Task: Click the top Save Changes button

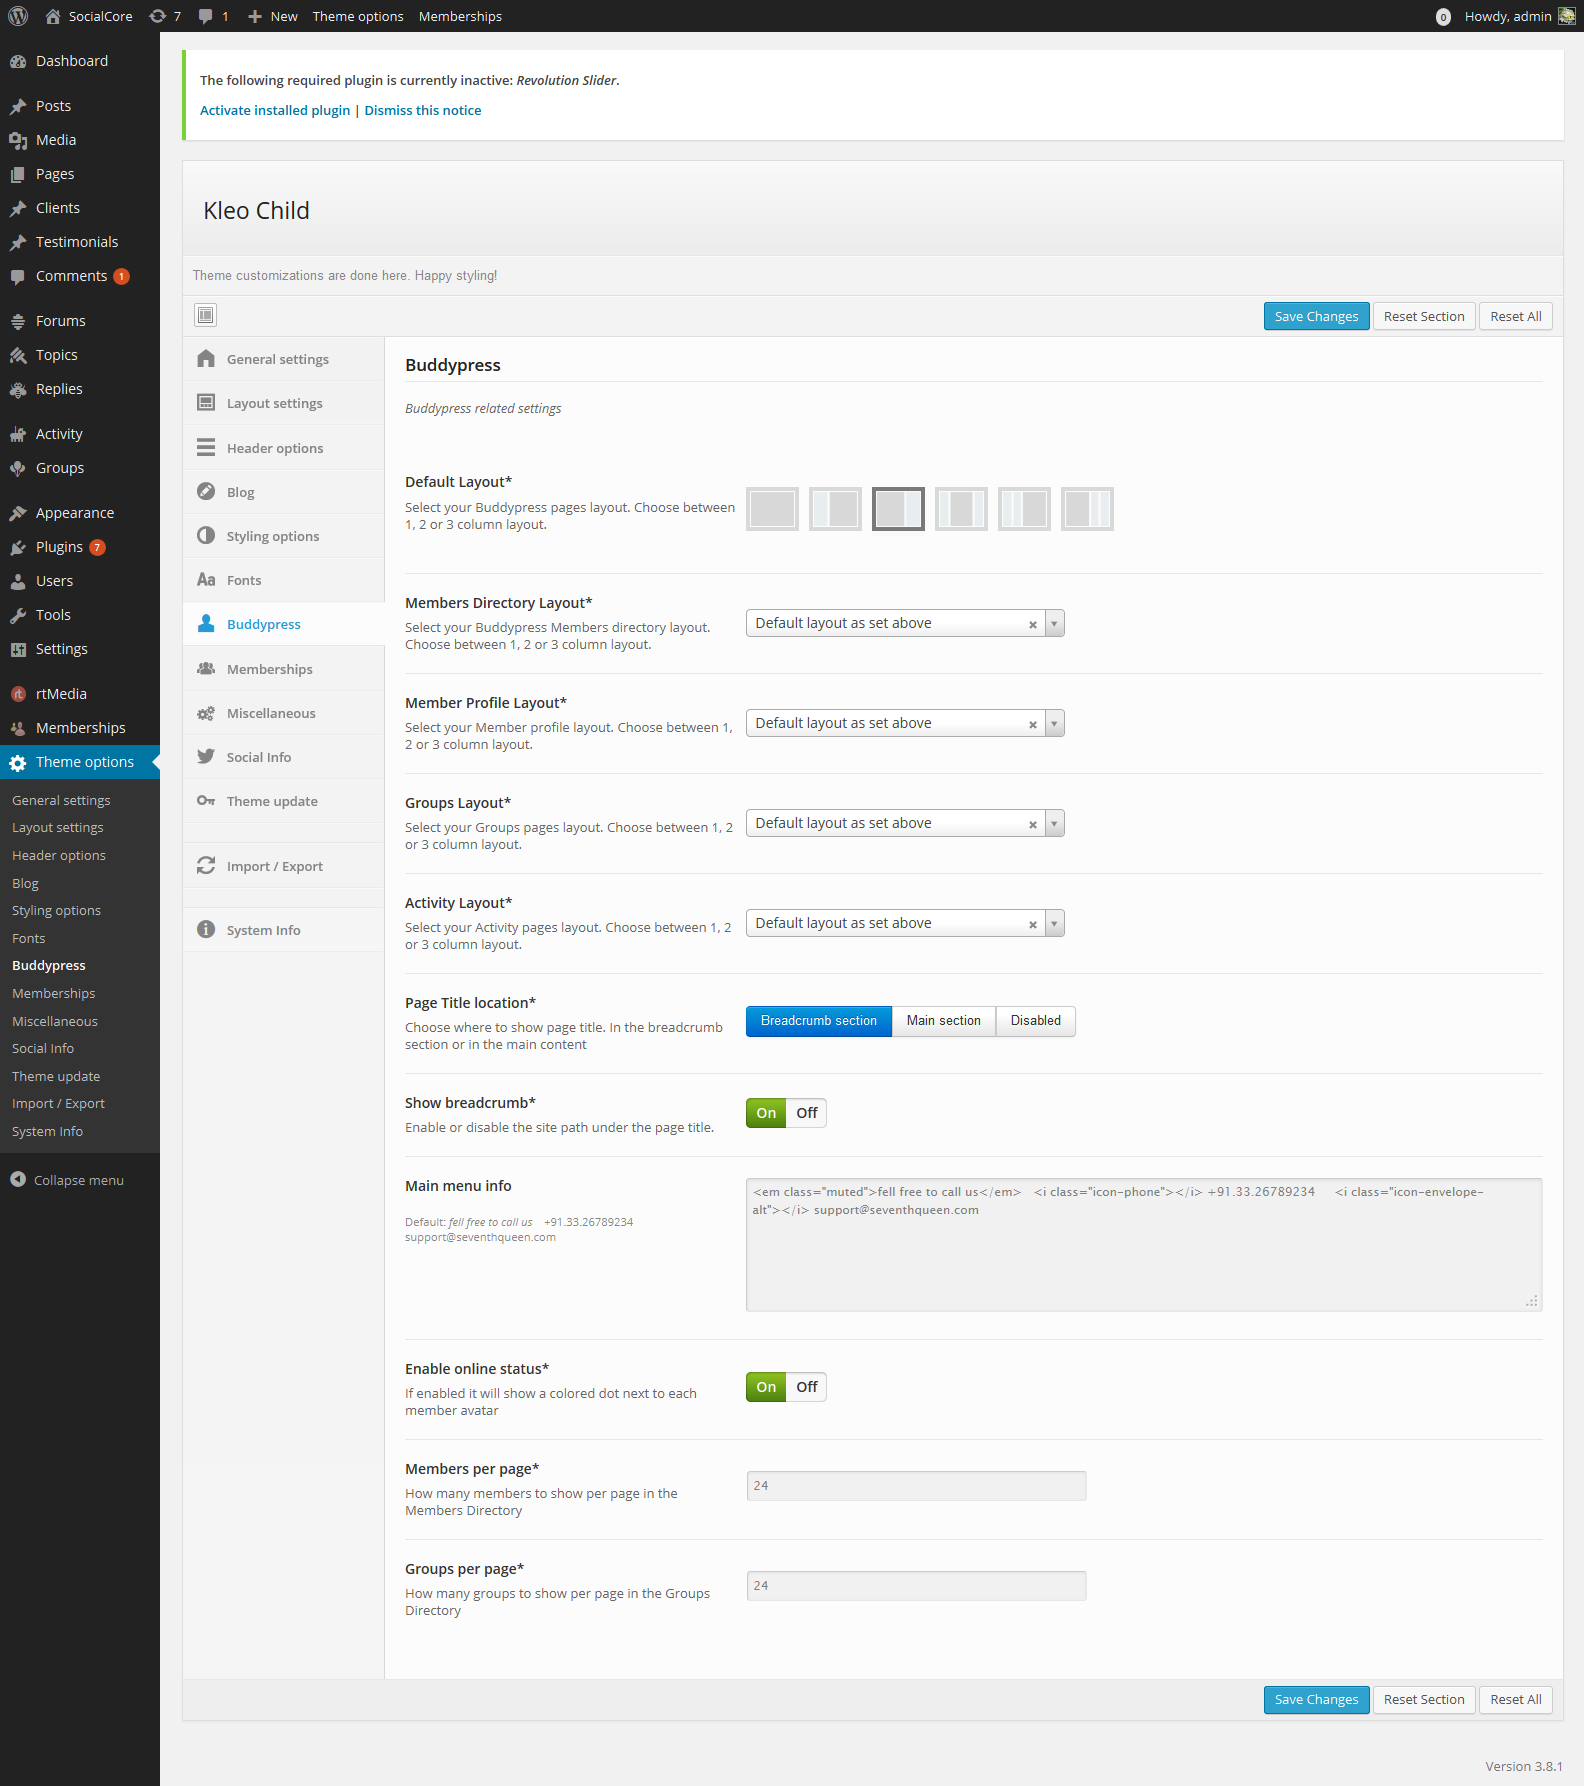Action: click(x=1316, y=316)
